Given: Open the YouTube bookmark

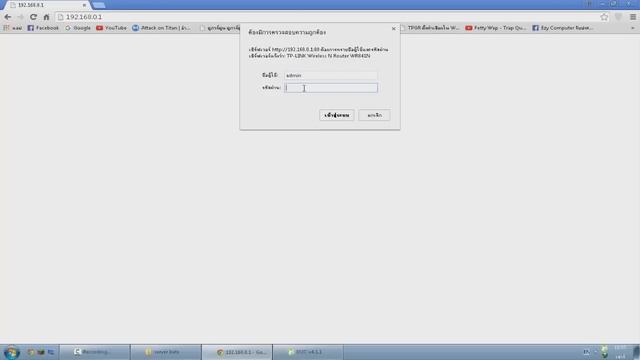Looking at the screenshot, I should 111,28.
